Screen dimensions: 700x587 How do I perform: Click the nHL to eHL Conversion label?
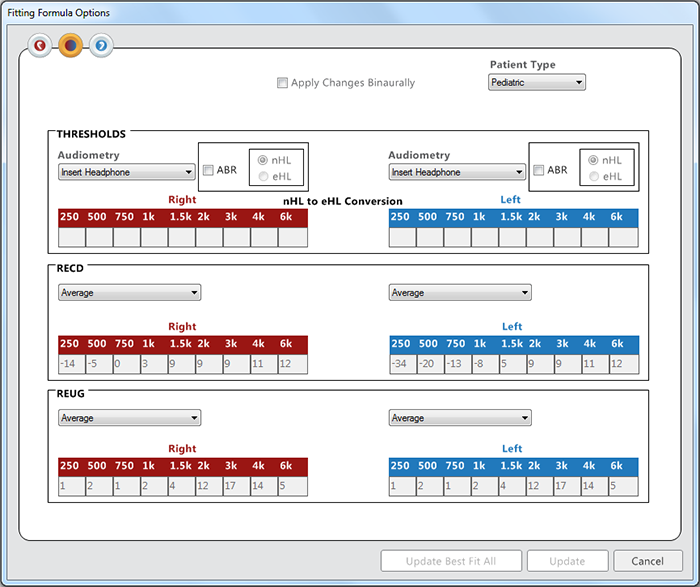[x=343, y=201]
